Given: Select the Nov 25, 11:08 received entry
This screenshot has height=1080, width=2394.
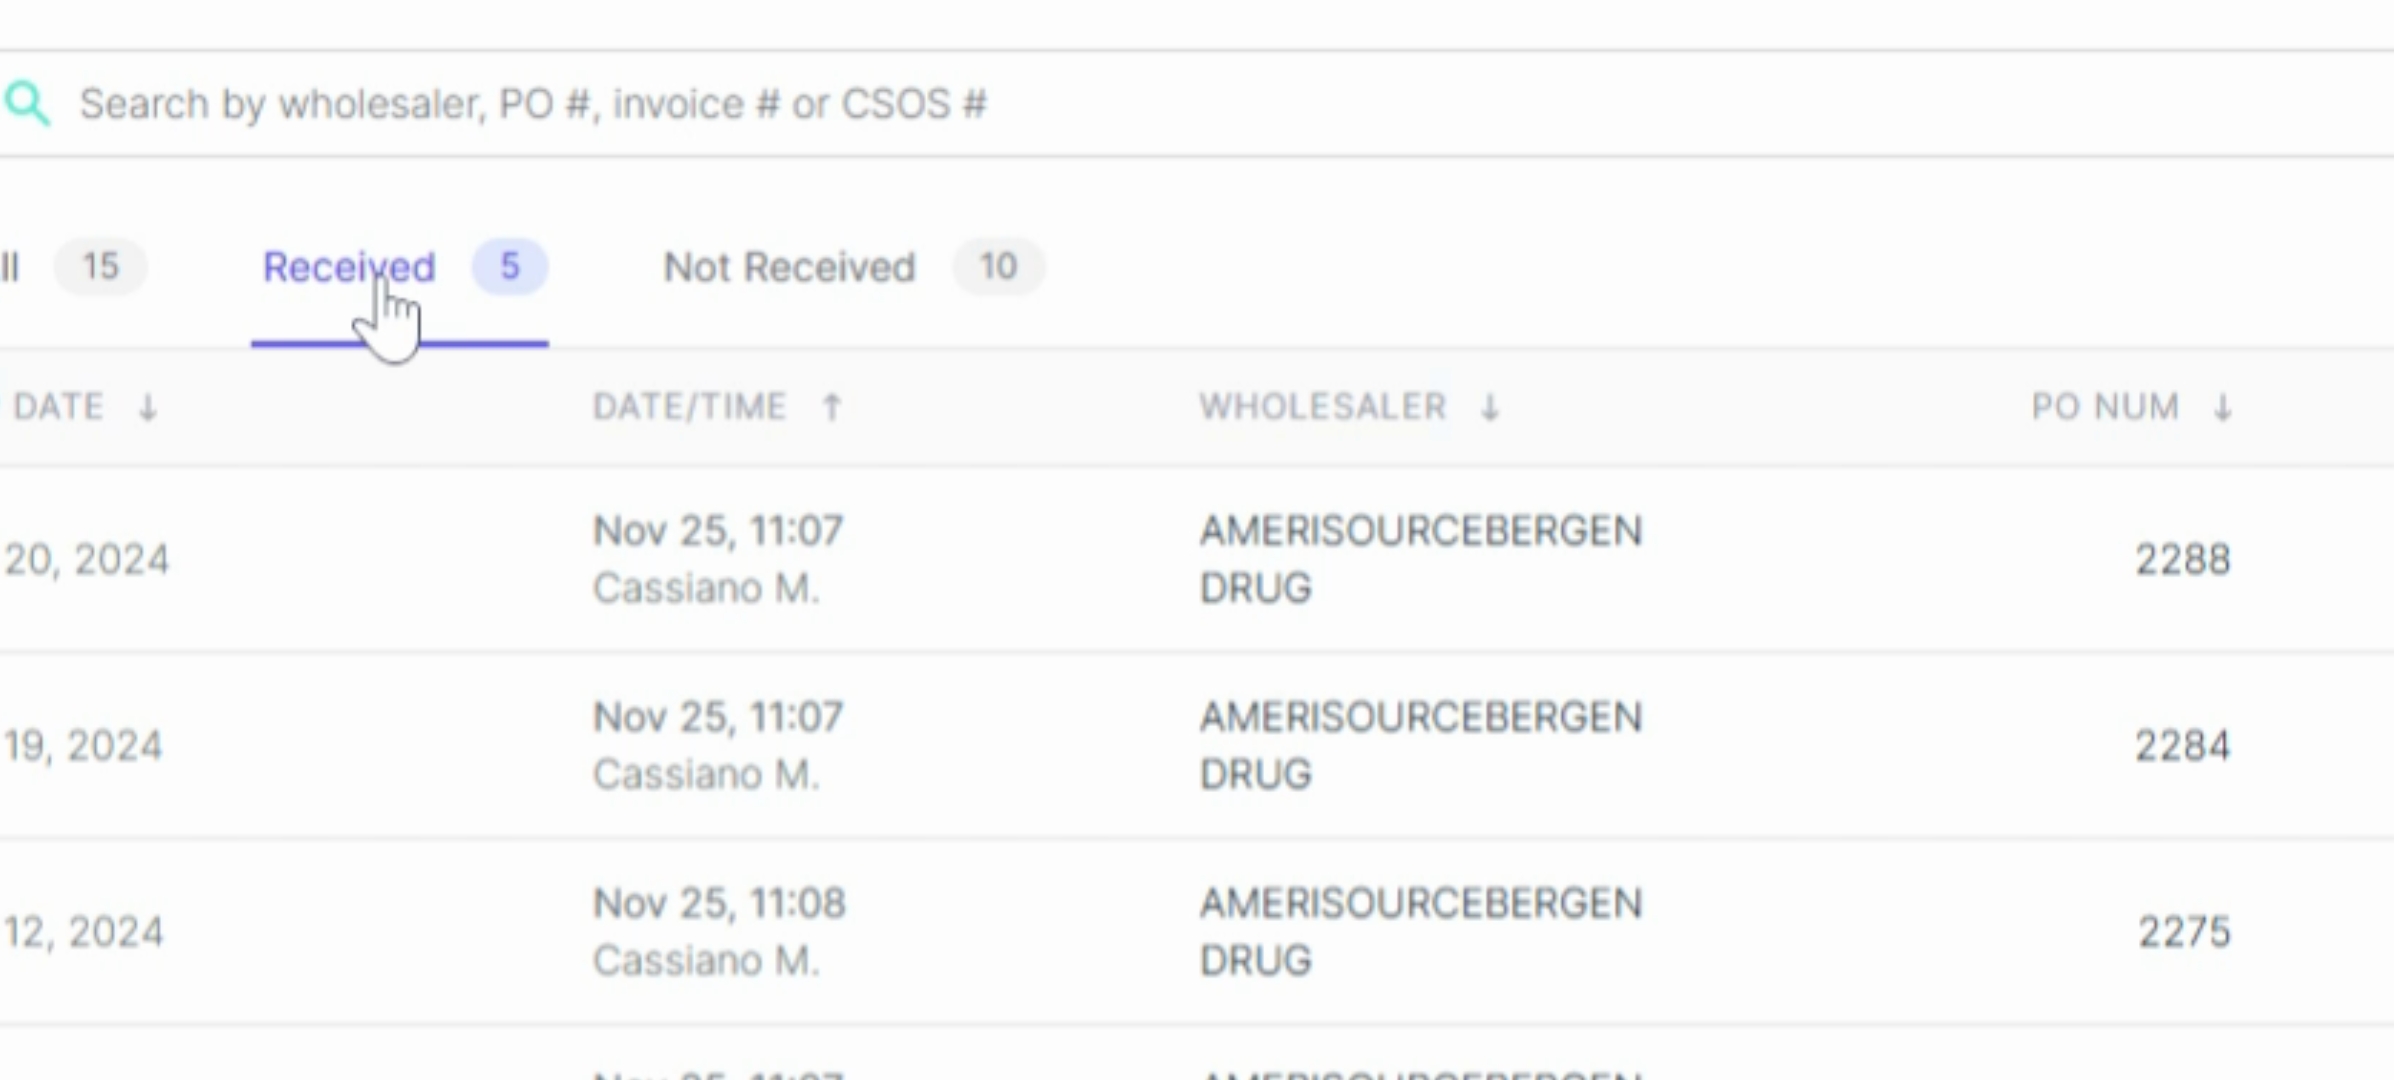Looking at the screenshot, I should coord(719,904).
